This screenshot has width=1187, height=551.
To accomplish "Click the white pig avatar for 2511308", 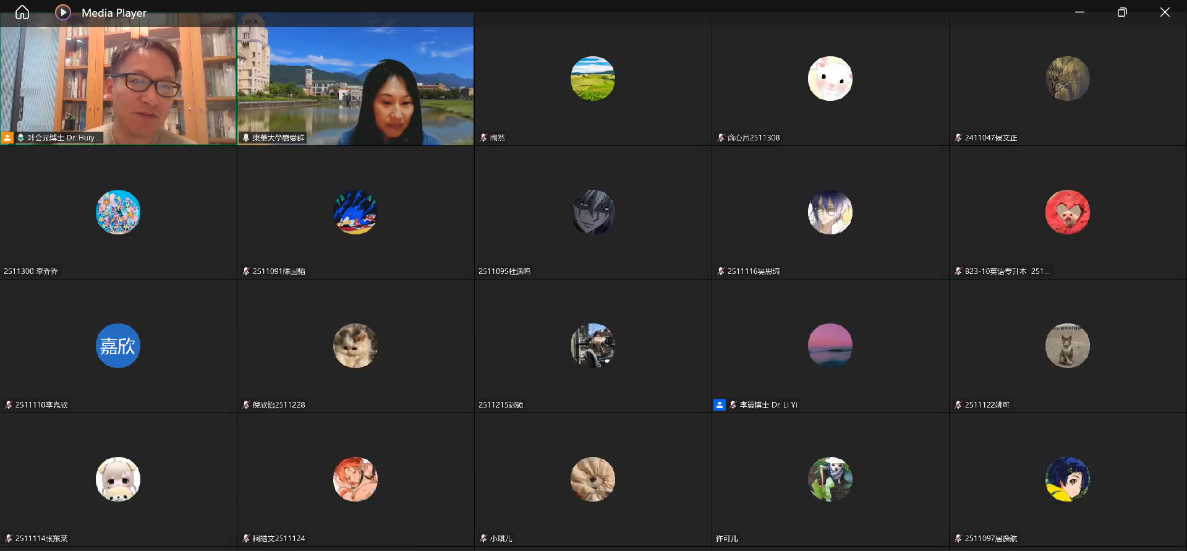I will tap(830, 78).
